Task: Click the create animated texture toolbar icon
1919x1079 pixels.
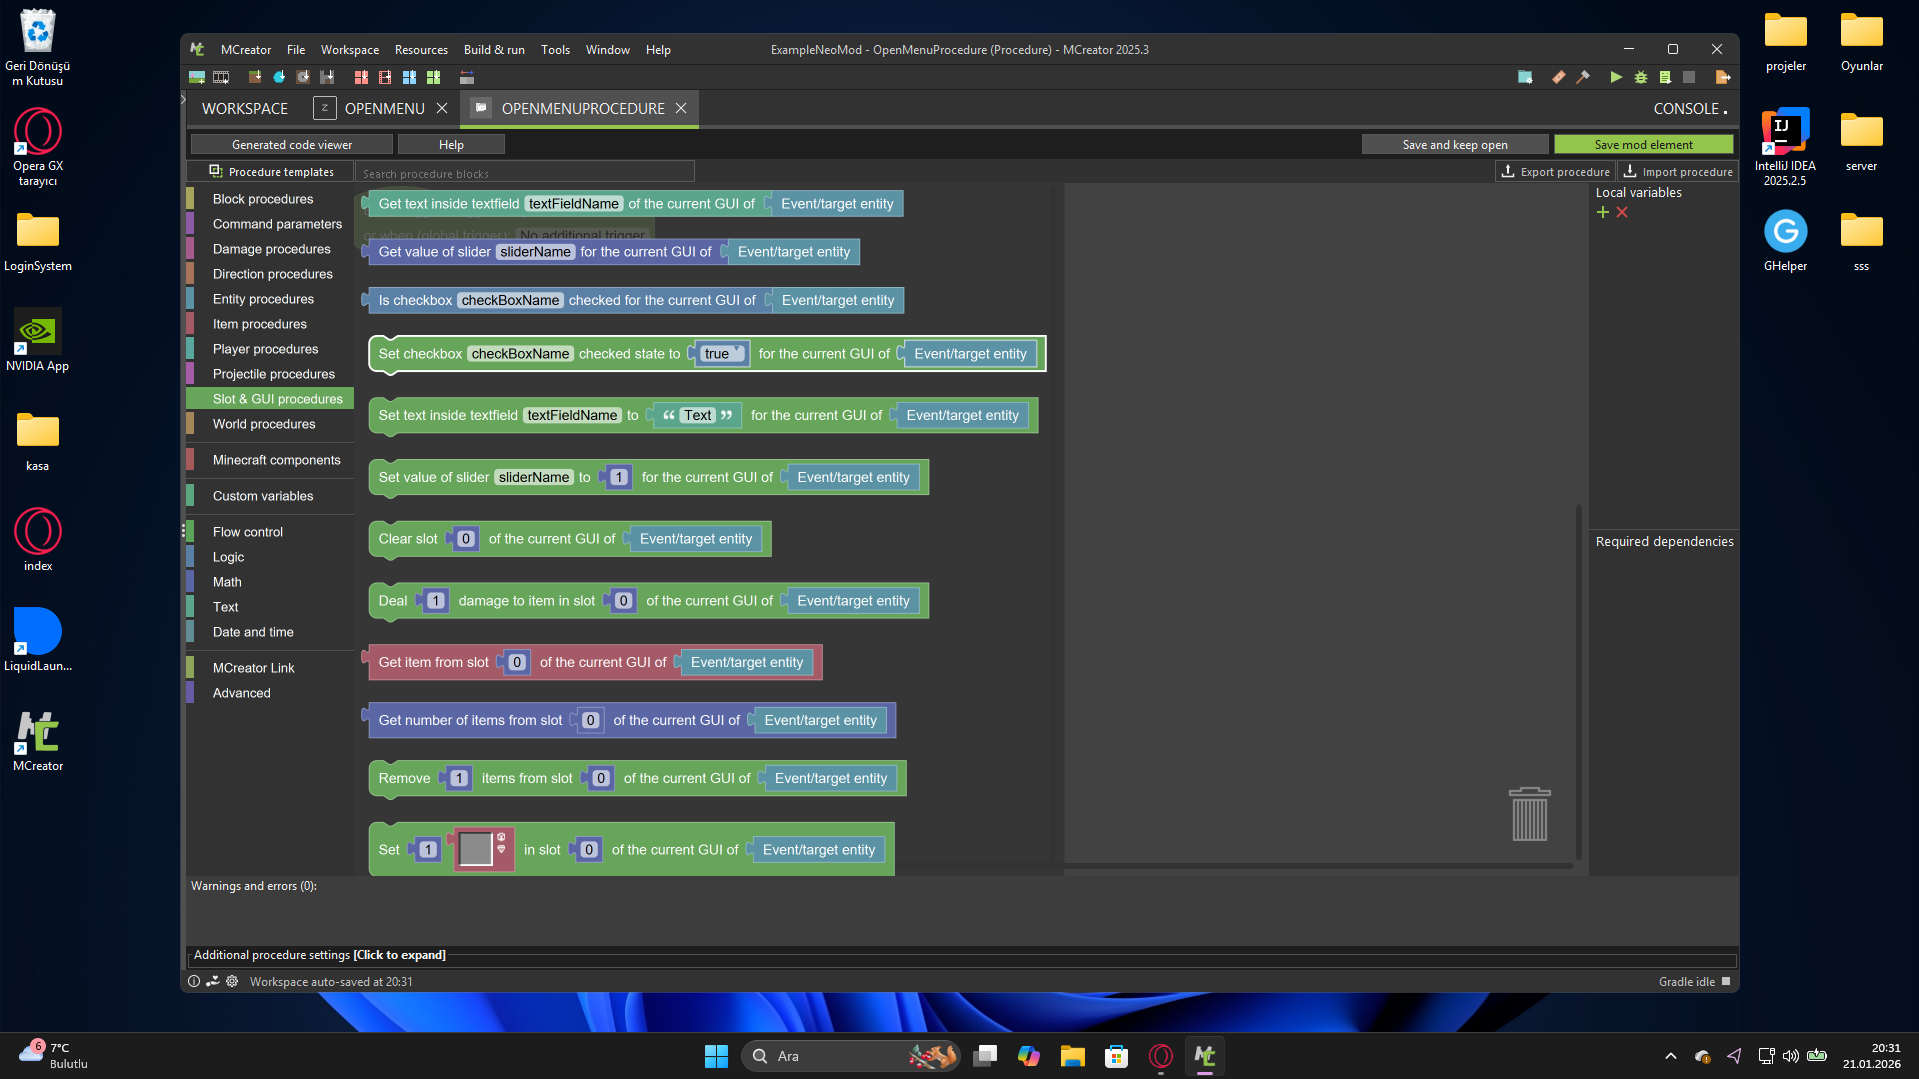Action: (221, 77)
